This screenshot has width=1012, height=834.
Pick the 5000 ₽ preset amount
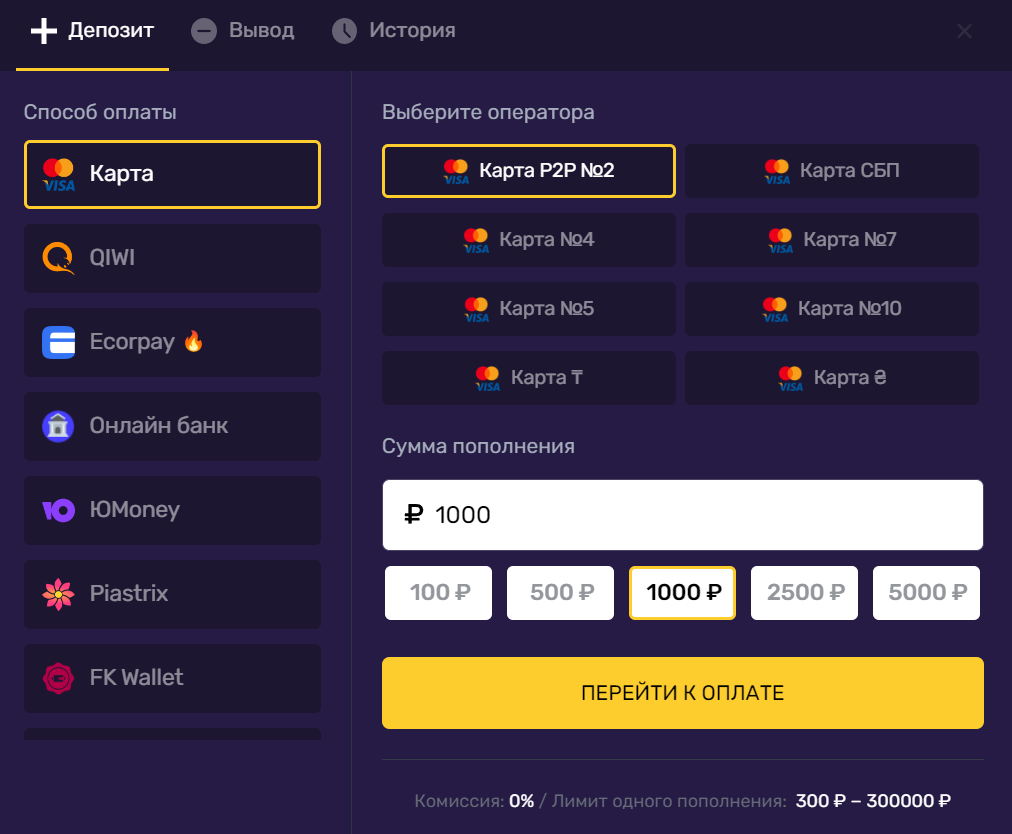click(926, 593)
